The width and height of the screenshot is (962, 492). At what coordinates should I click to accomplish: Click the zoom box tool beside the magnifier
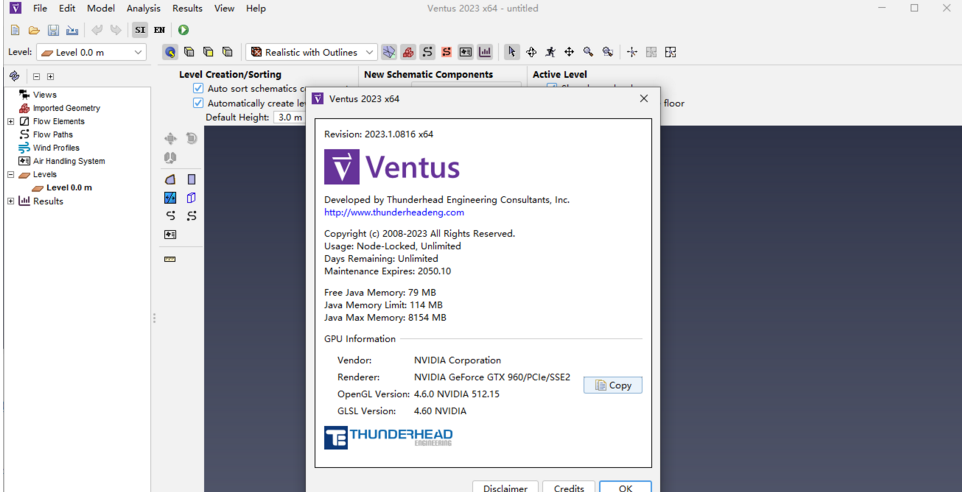coord(607,52)
